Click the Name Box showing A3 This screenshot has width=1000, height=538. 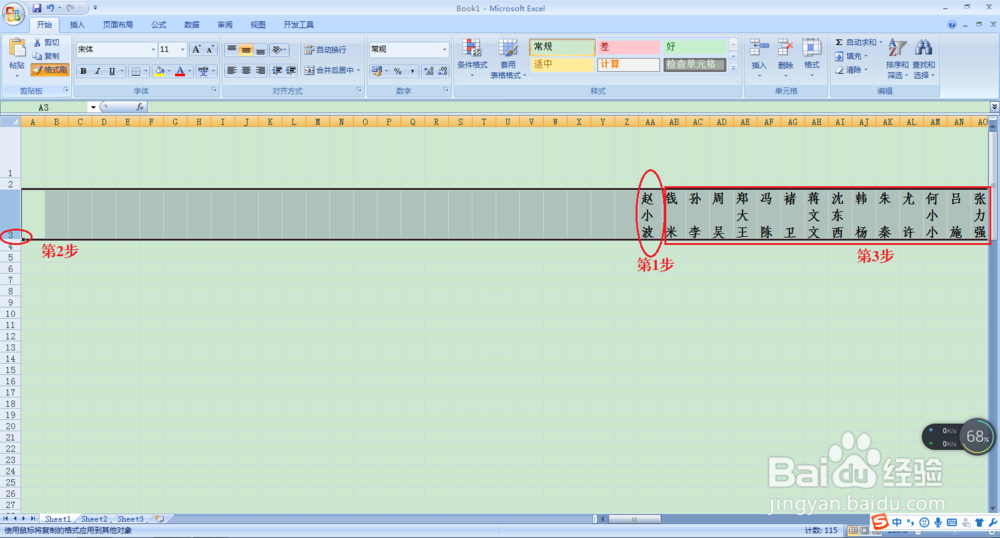[x=43, y=107]
